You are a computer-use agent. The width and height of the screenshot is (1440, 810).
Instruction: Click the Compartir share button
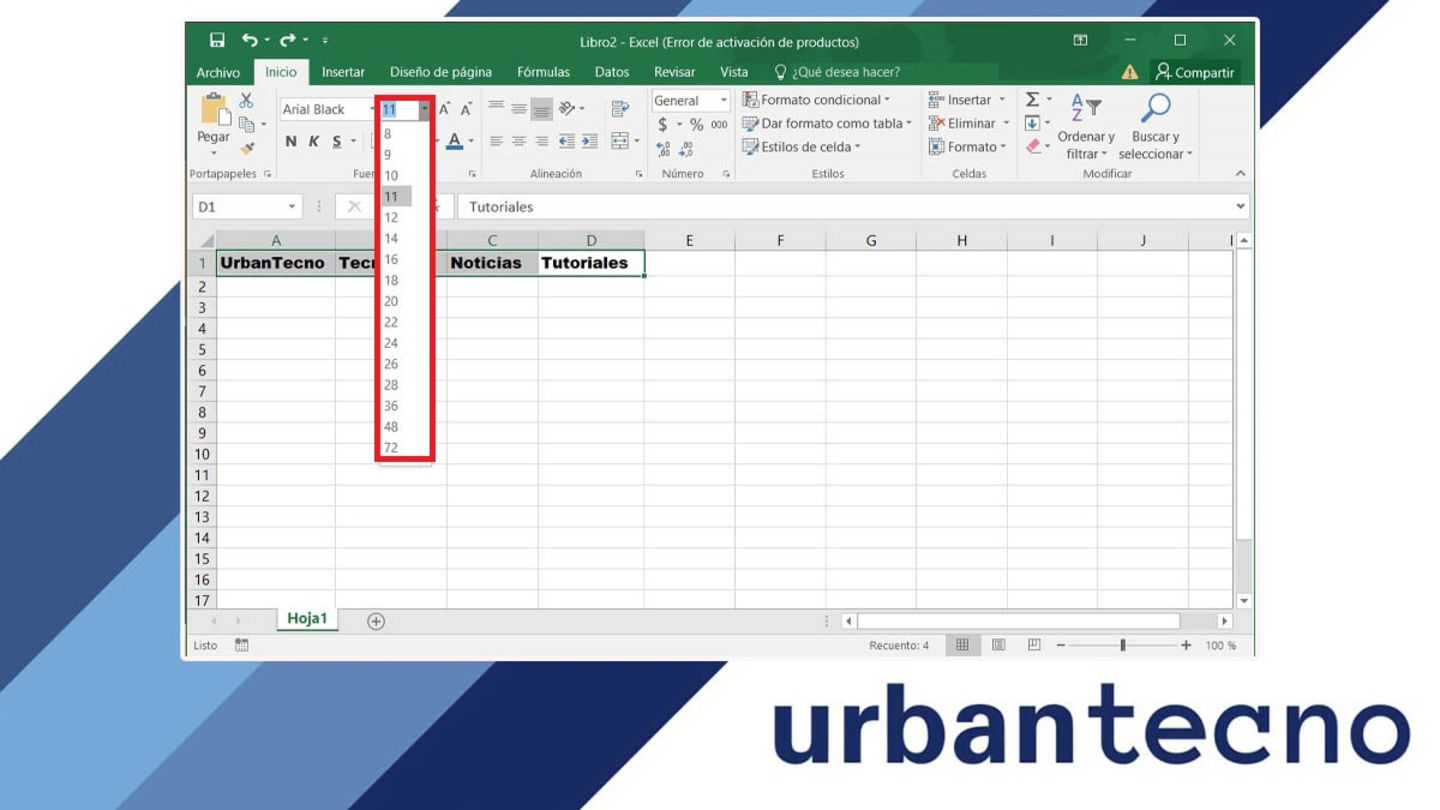pyautogui.click(x=1195, y=72)
